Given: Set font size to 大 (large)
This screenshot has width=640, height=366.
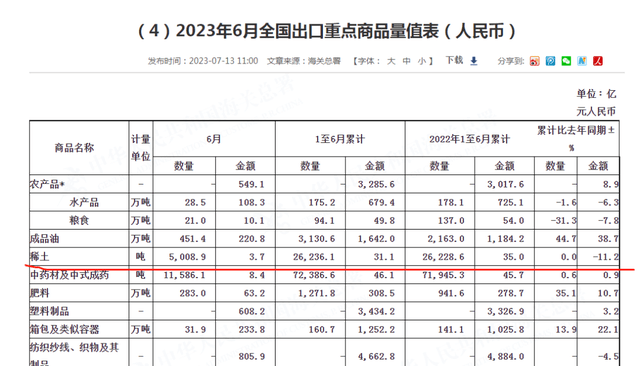Looking at the screenshot, I should pyautogui.click(x=391, y=61).
